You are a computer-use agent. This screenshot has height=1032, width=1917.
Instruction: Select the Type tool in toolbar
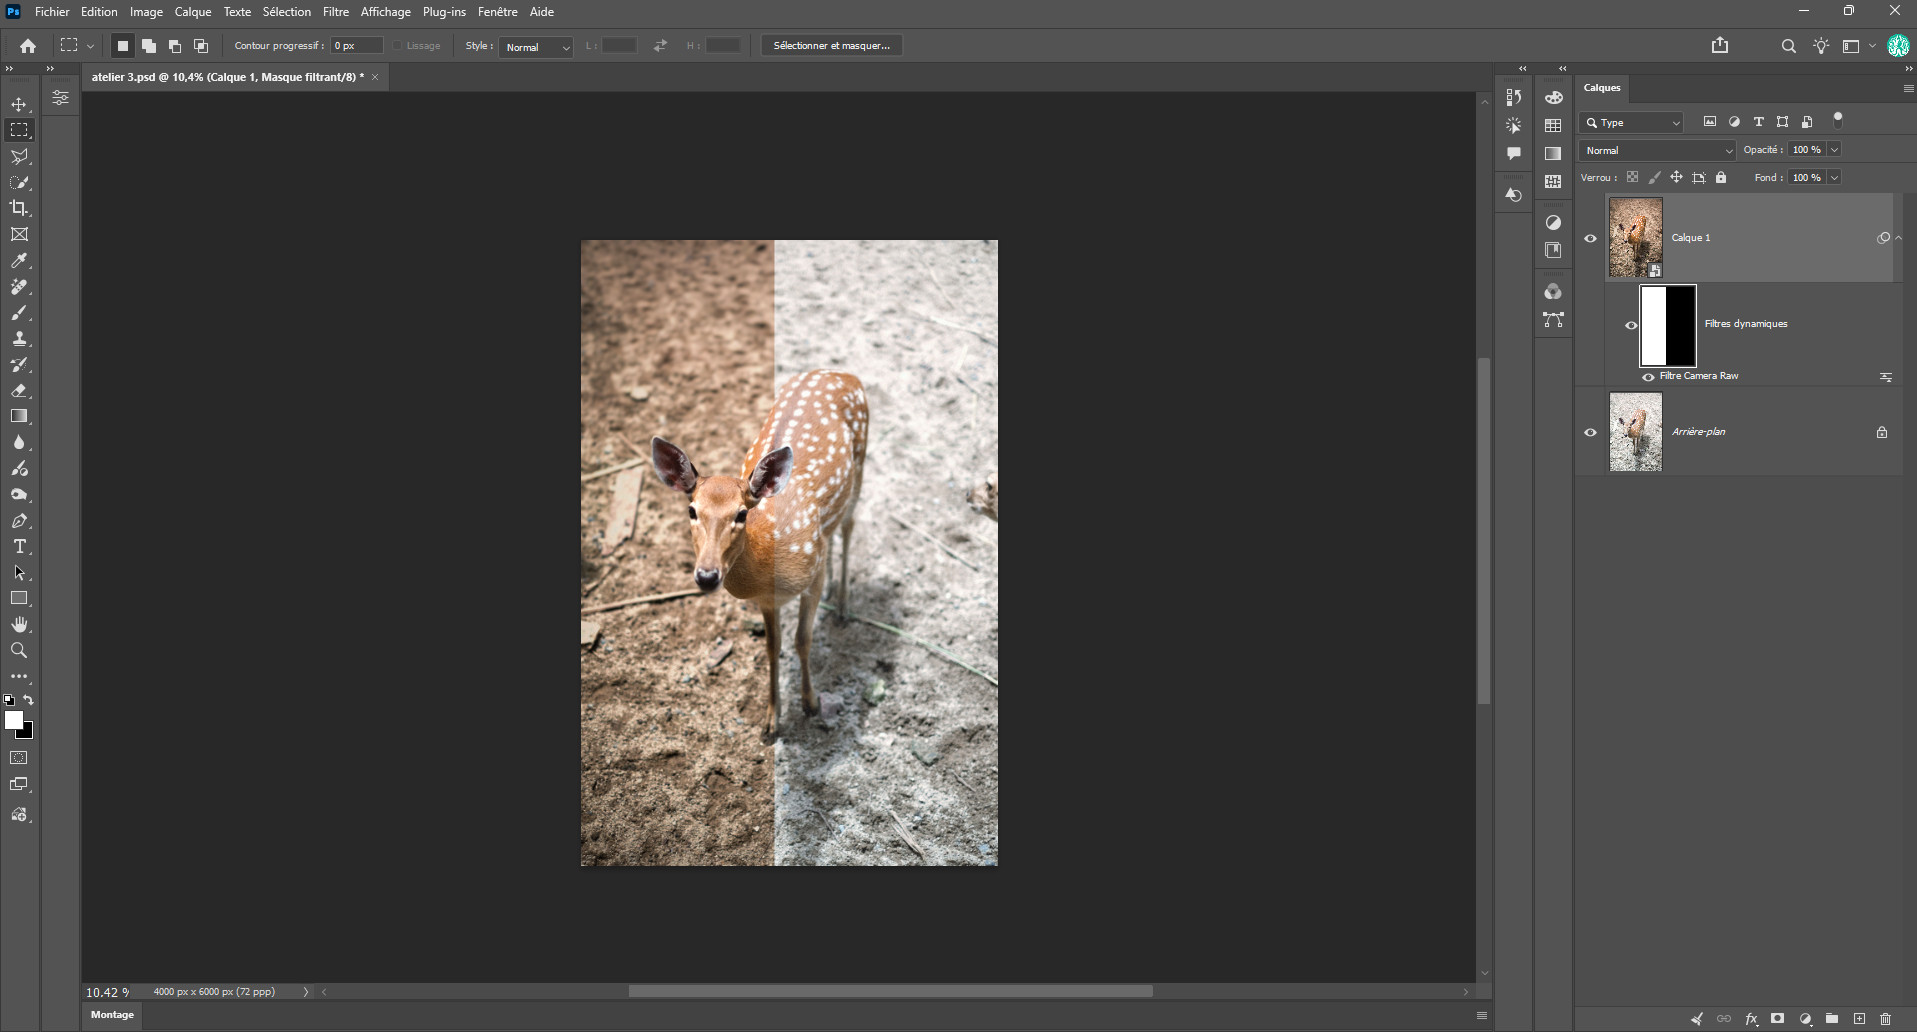(x=19, y=546)
